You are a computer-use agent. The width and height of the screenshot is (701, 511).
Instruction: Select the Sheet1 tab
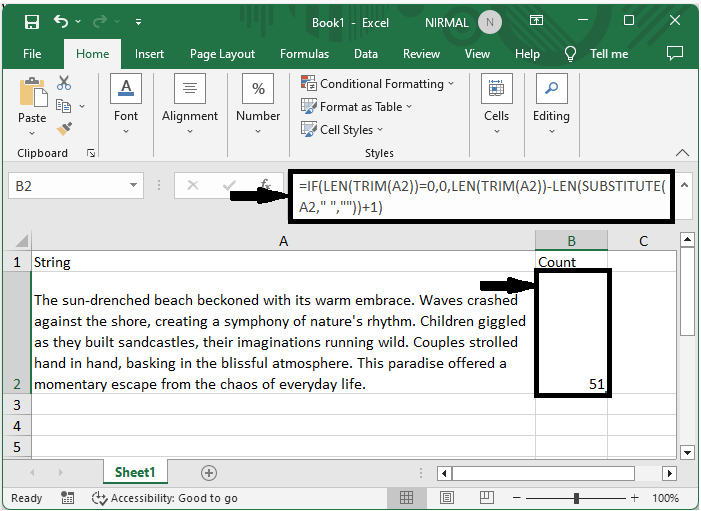click(x=135, y=472)
